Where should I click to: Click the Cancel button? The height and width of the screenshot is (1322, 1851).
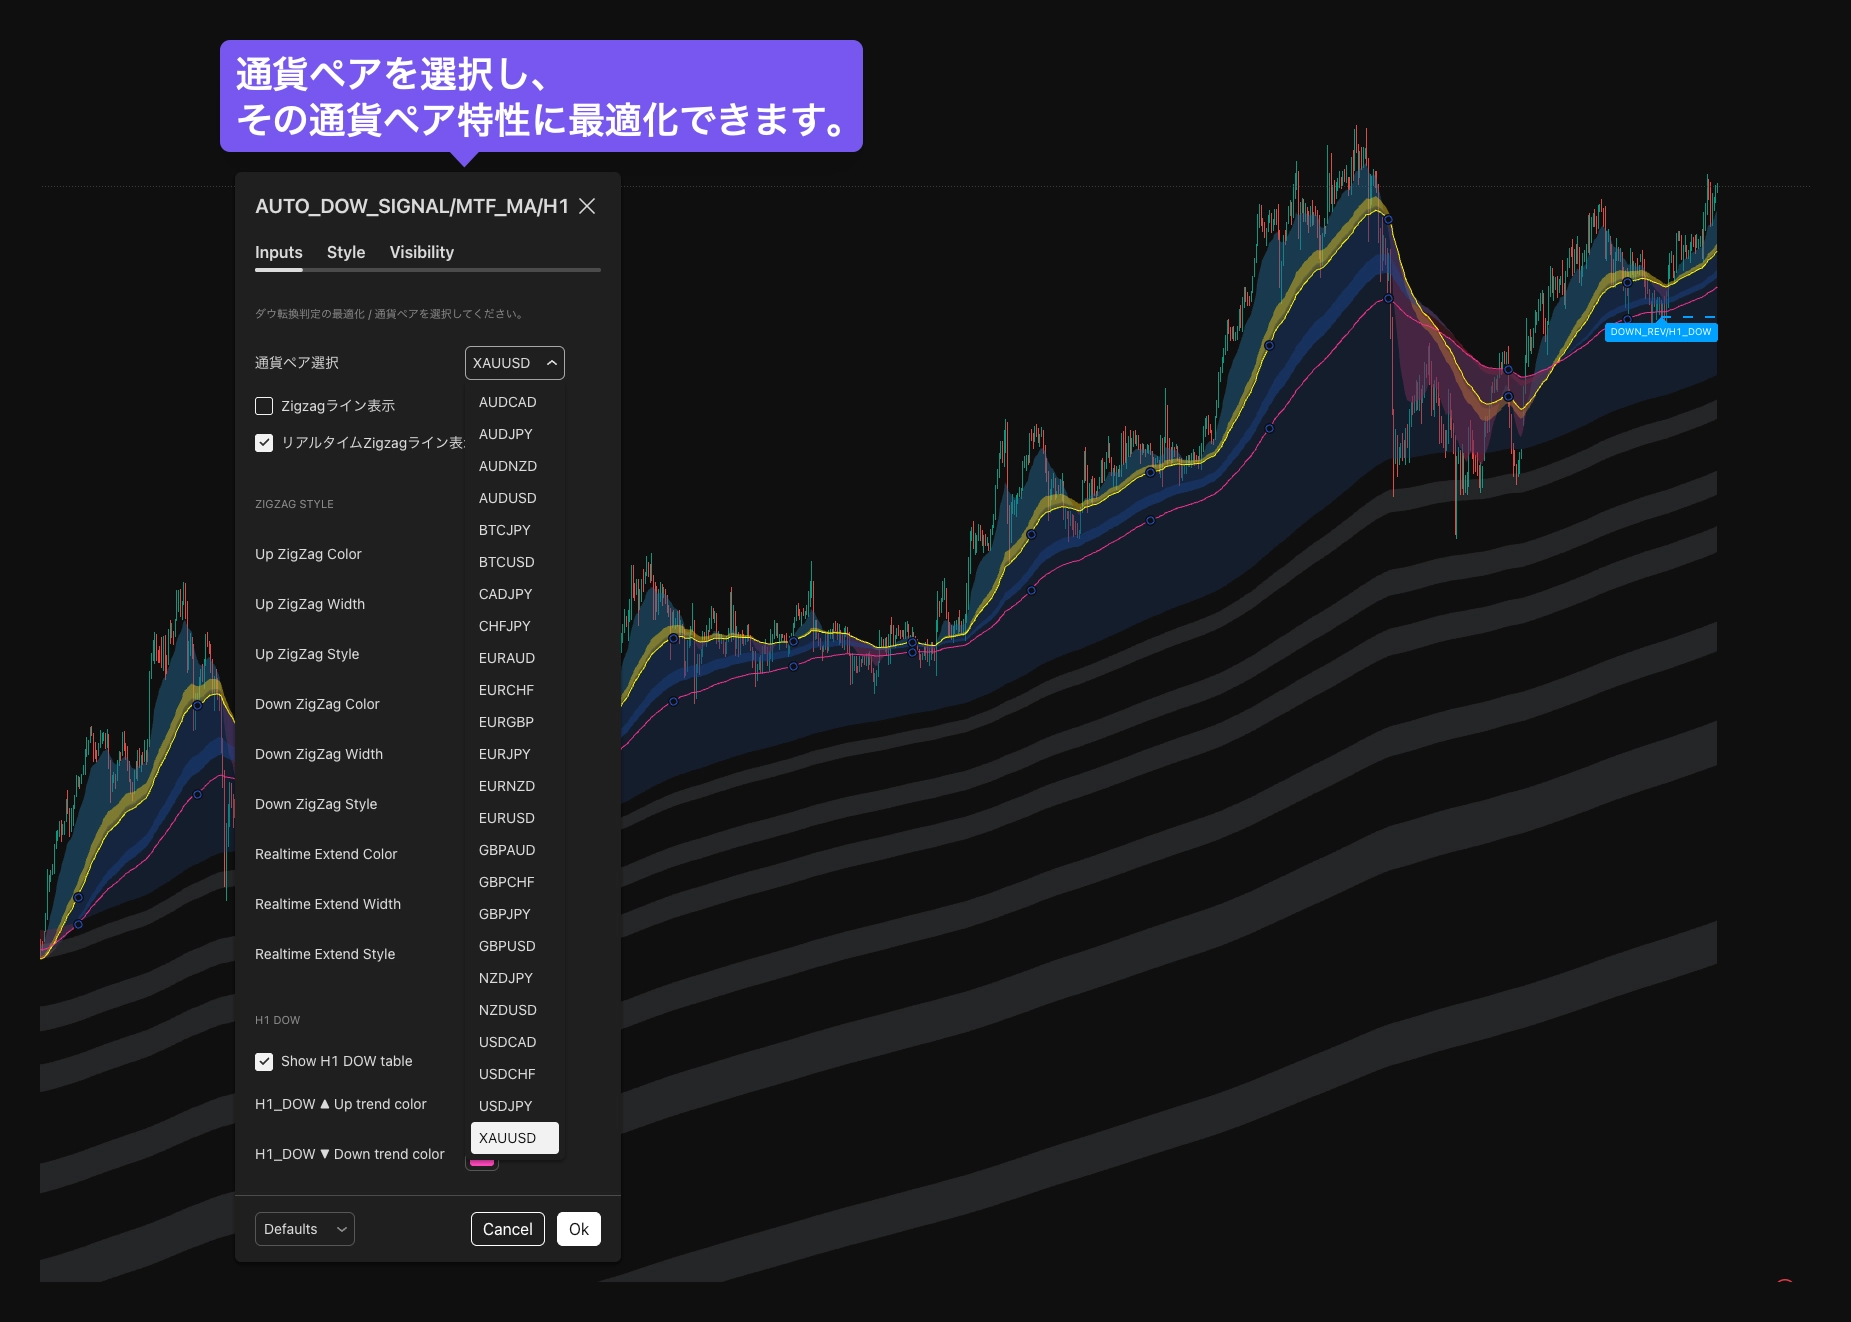508,1229
